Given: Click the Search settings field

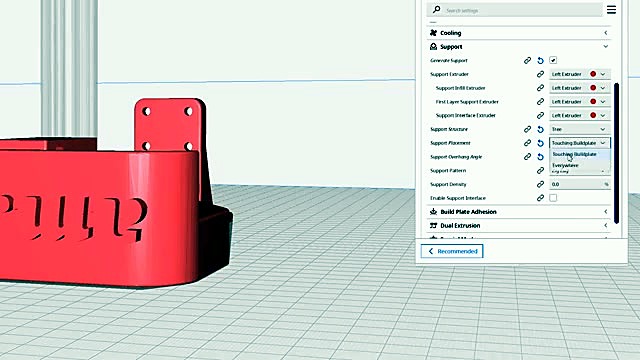Looking at the screenshot, I should [515, 10].
